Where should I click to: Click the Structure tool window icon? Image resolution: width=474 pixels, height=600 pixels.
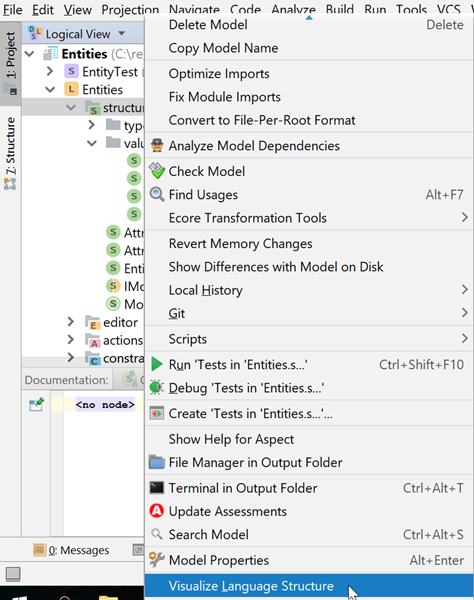[10, 184]
